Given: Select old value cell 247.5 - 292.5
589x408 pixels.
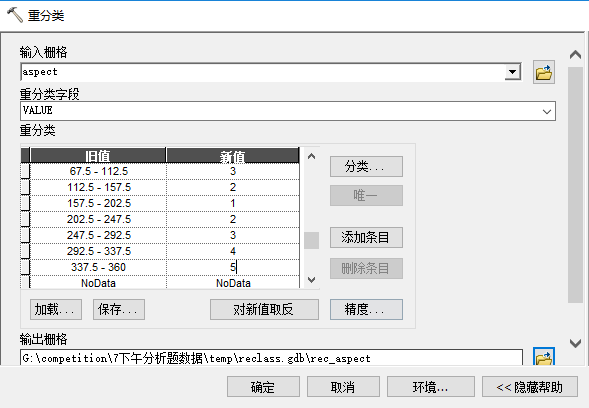Looking at the screenshot, I should click(98, 235).
